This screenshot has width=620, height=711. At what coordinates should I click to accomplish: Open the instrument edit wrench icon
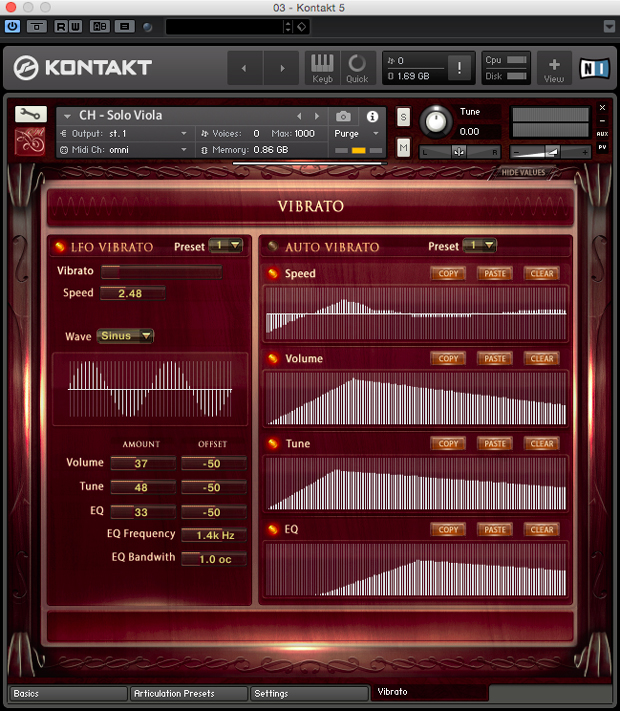click(30, 114)
